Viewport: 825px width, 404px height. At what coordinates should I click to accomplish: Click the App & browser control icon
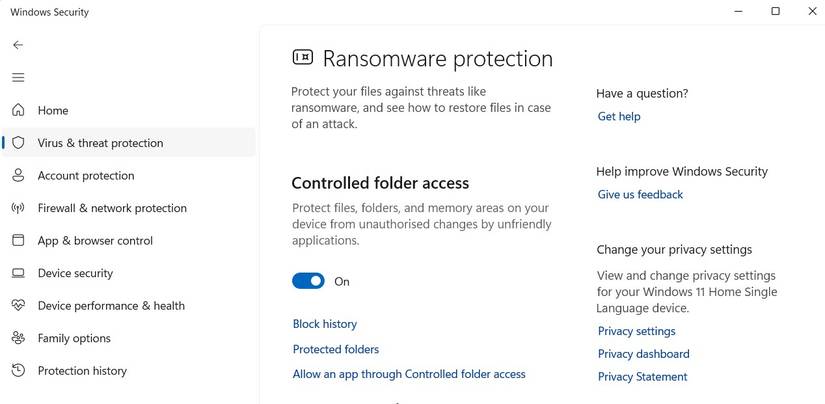tap(18, 240)
